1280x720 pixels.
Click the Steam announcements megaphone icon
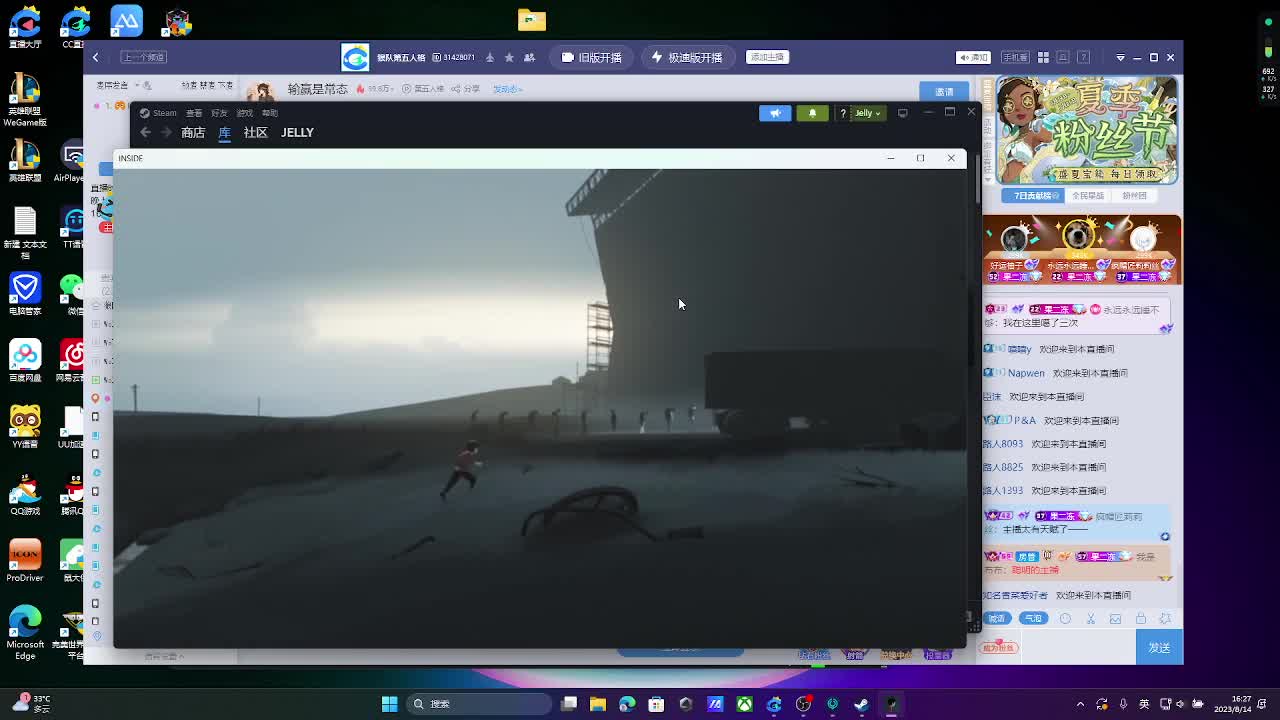[775, 113]
